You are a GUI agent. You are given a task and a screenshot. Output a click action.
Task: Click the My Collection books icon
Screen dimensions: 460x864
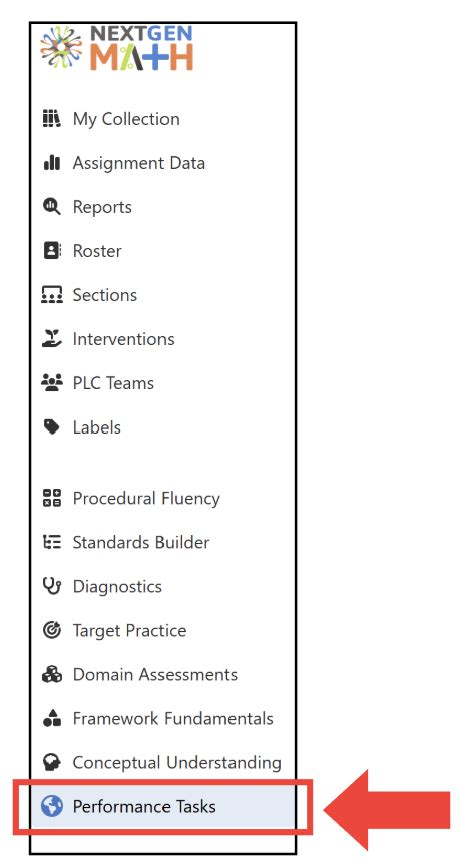click(x=52, y=118)
